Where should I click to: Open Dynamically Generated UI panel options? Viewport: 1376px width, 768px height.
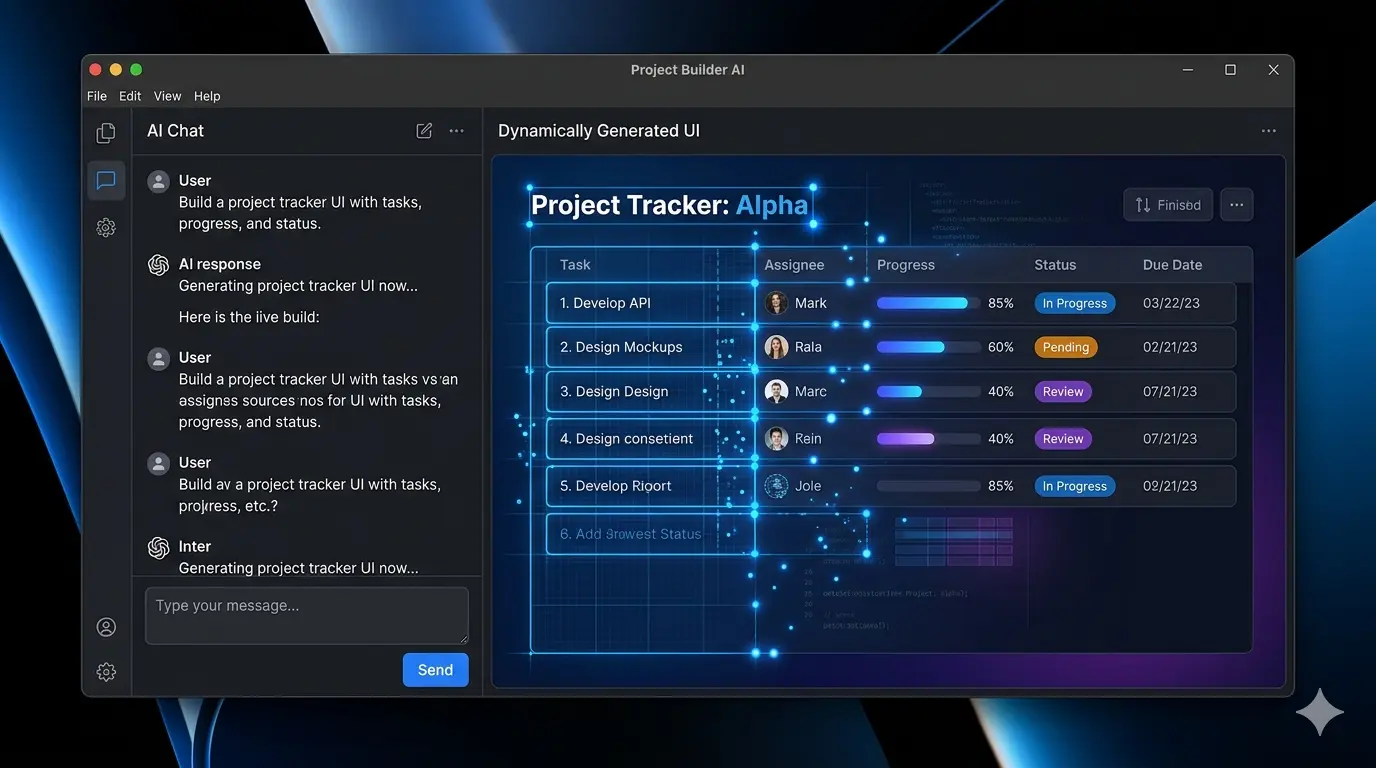pyautogui.click(x=1268, y=131)
